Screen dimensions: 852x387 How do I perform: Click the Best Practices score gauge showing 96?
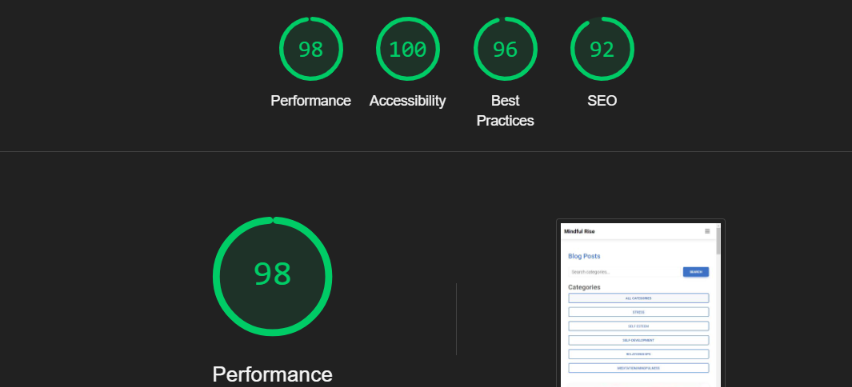coord(505,49)
